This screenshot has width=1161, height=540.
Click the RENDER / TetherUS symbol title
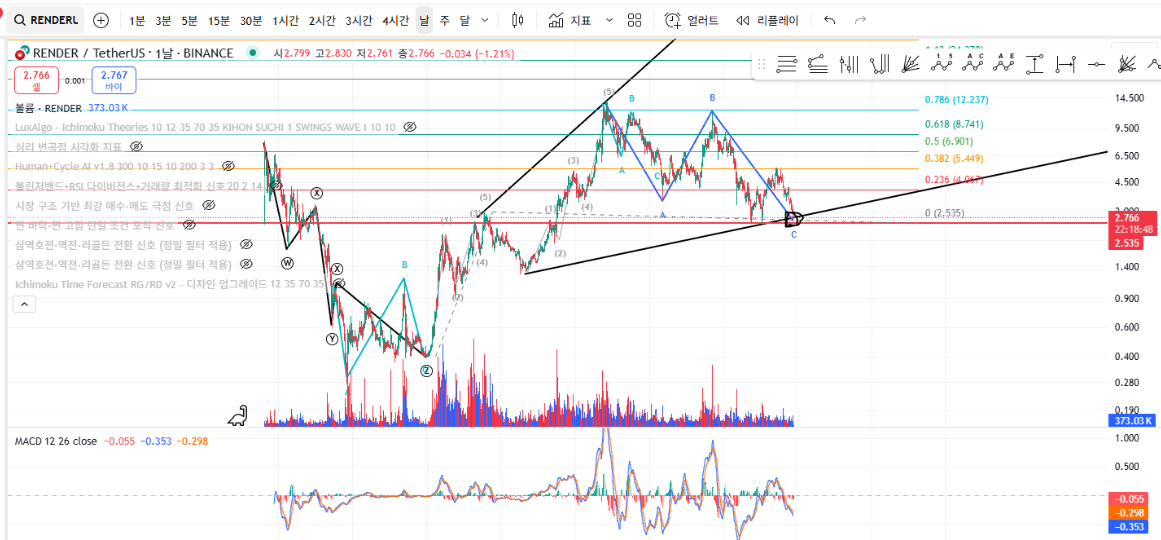coord(131,53)
